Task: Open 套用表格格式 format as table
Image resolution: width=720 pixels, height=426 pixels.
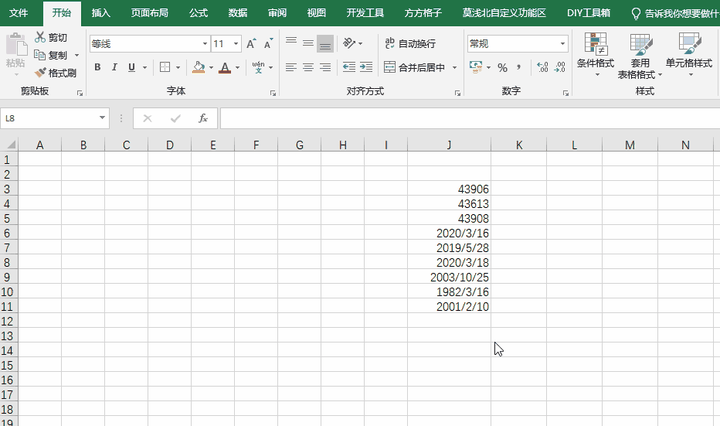Action: 640,56
